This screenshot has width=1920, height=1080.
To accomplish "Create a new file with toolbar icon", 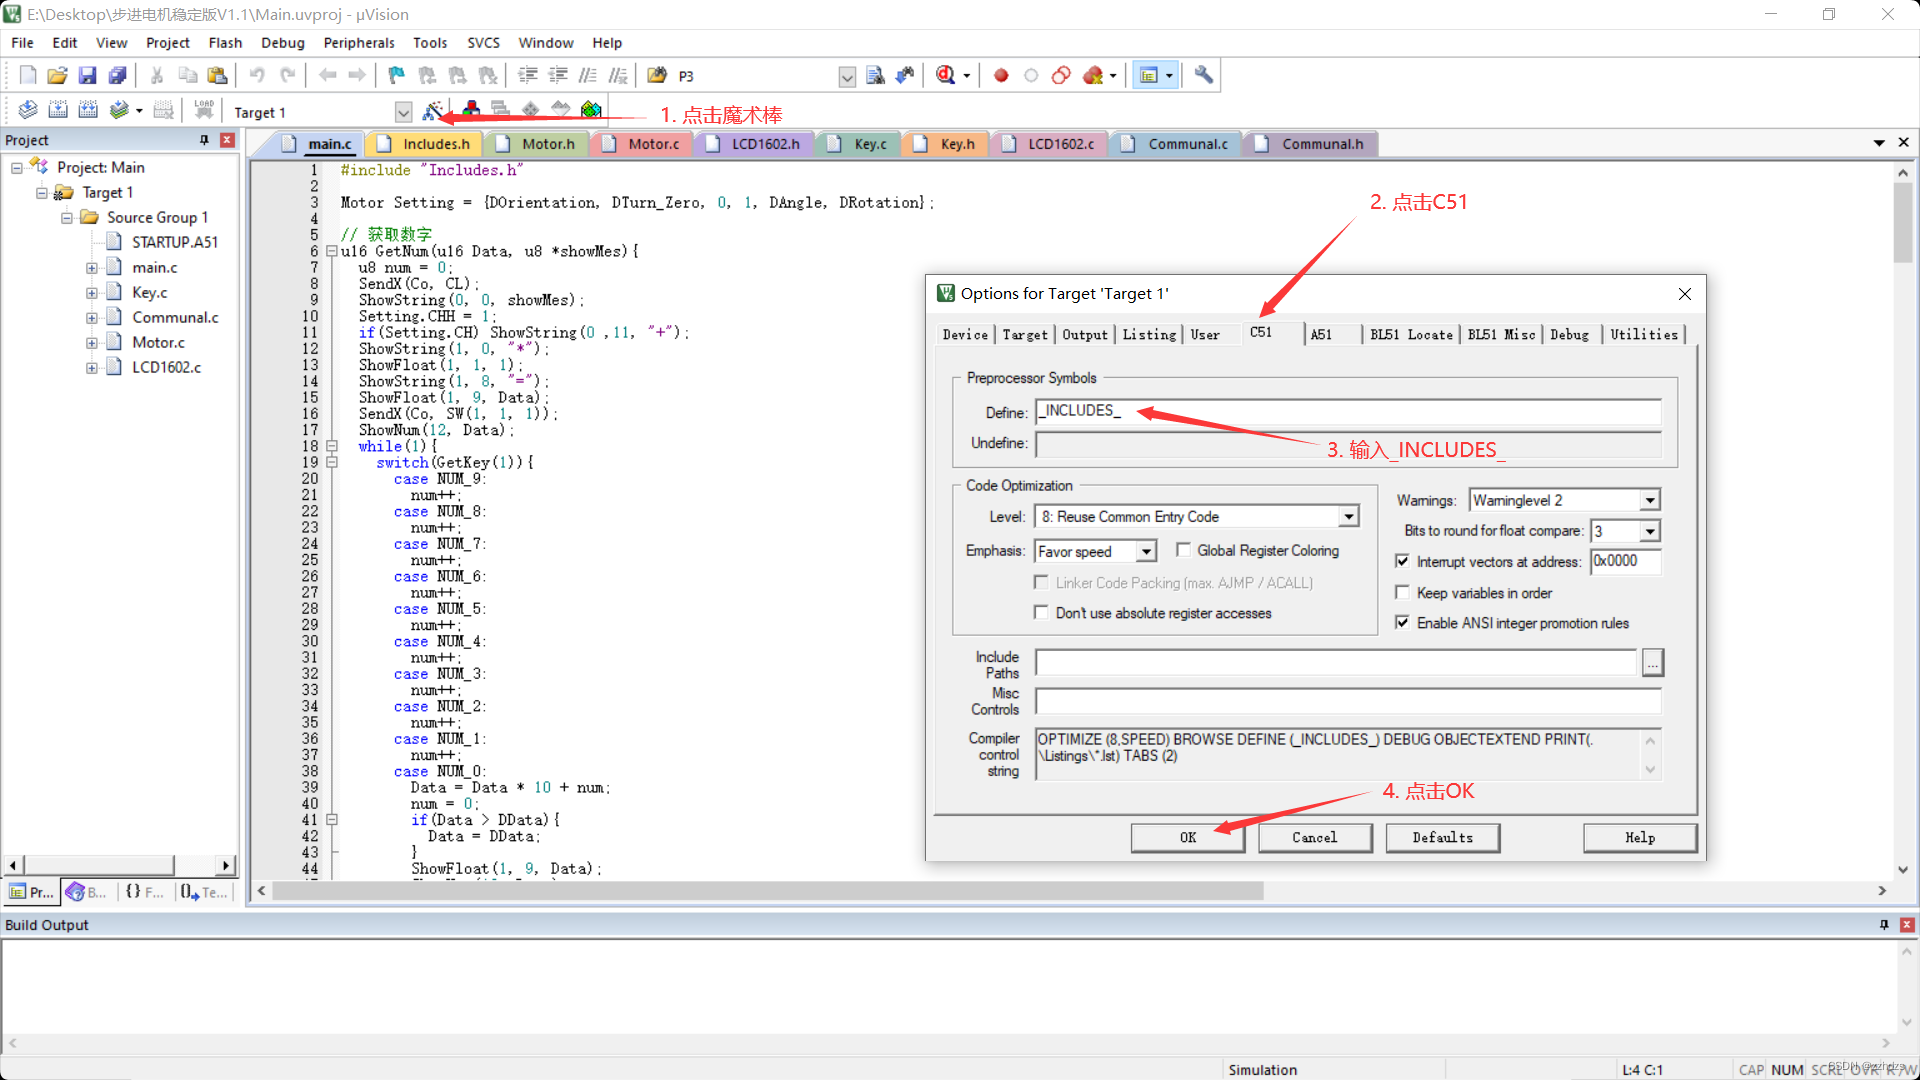I will (x=28, y=75).
